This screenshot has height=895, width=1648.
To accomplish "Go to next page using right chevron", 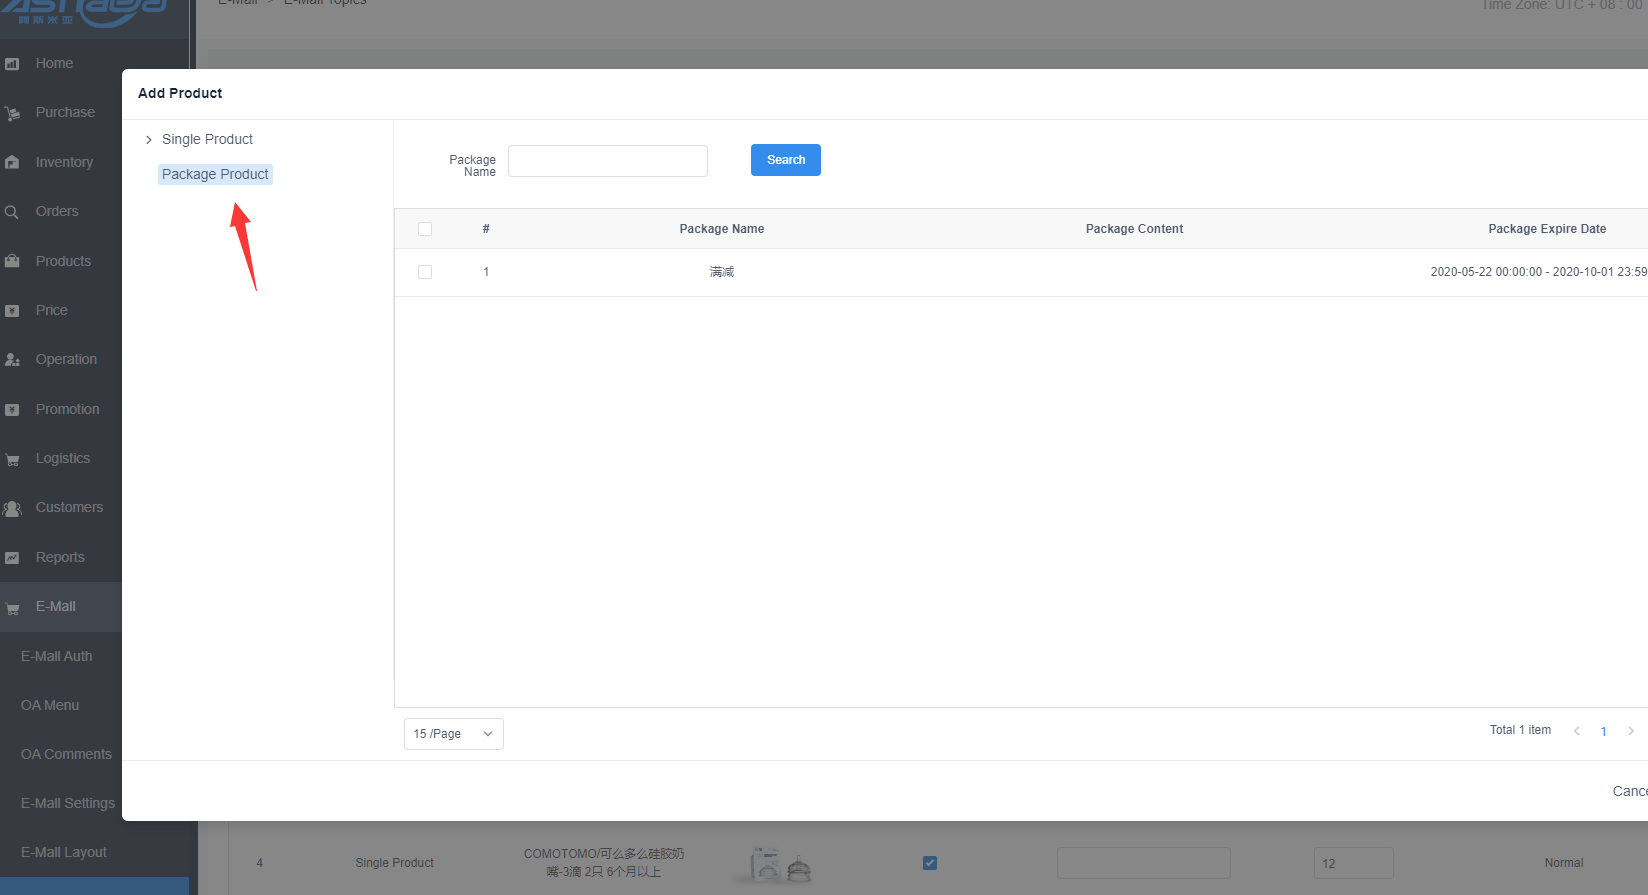I will 1630,731.
